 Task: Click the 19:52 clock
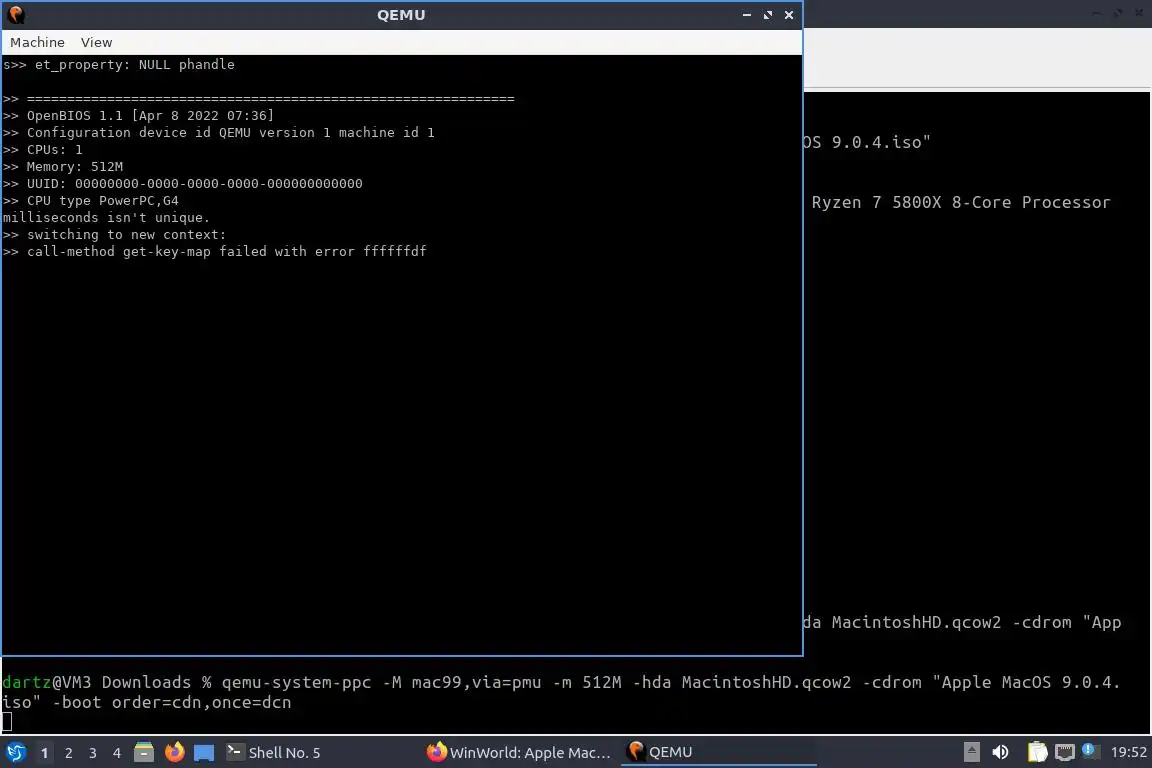1128,752
